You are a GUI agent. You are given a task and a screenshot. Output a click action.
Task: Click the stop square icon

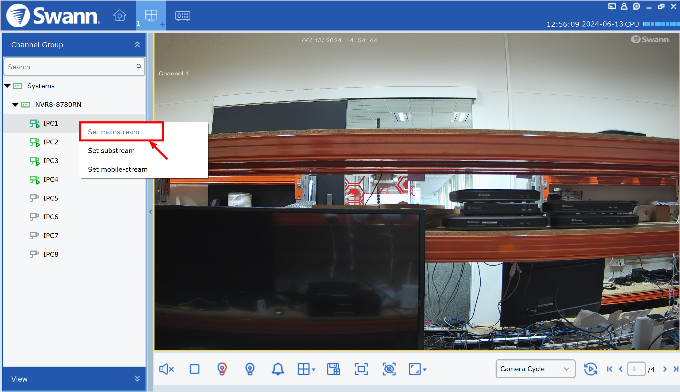(x=194, y=369)
